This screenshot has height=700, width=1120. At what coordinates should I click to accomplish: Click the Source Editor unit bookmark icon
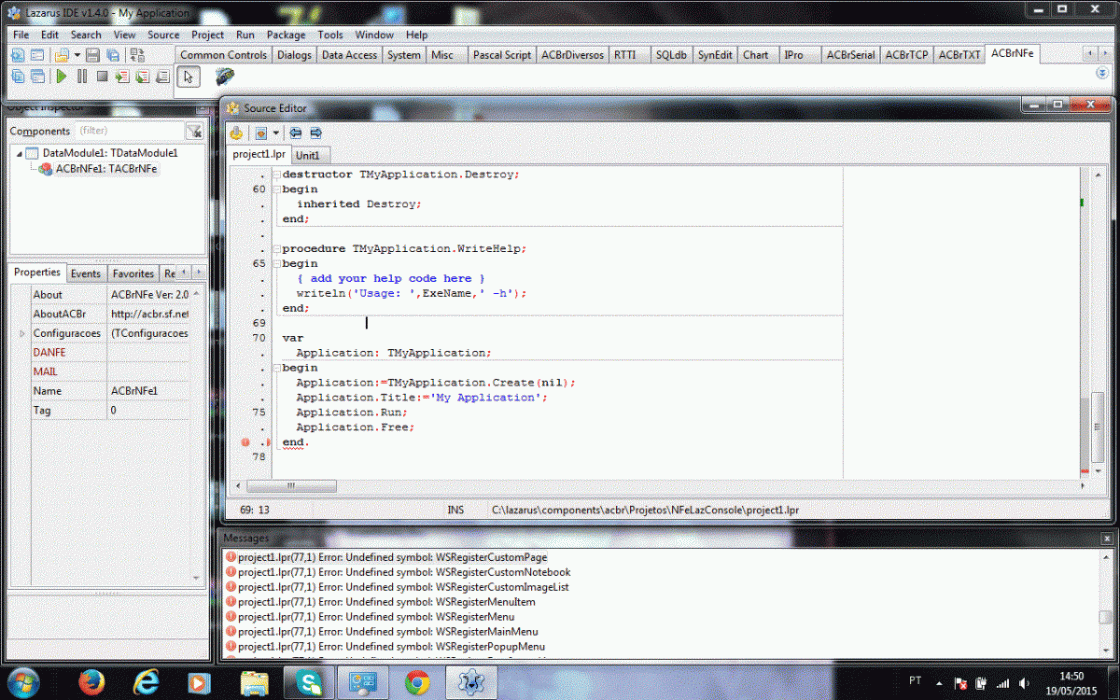(x=261, y=133)
